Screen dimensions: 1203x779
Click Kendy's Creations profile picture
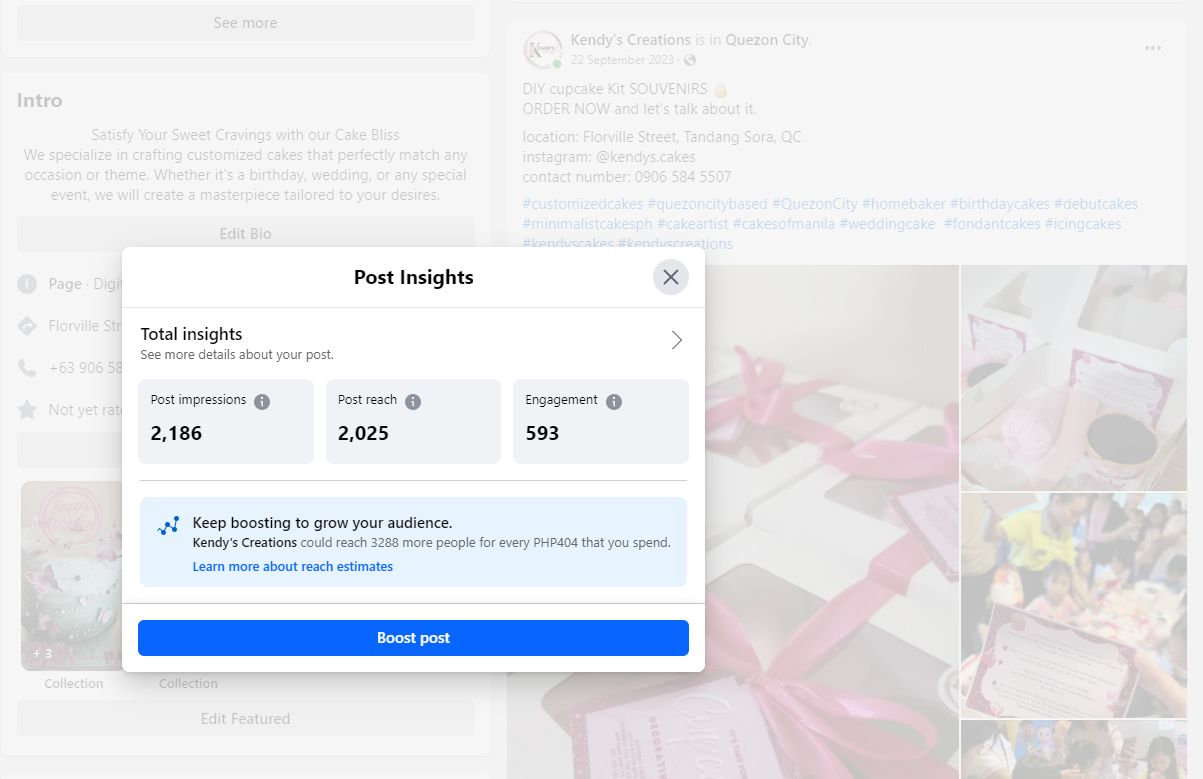tap(543, 49)
